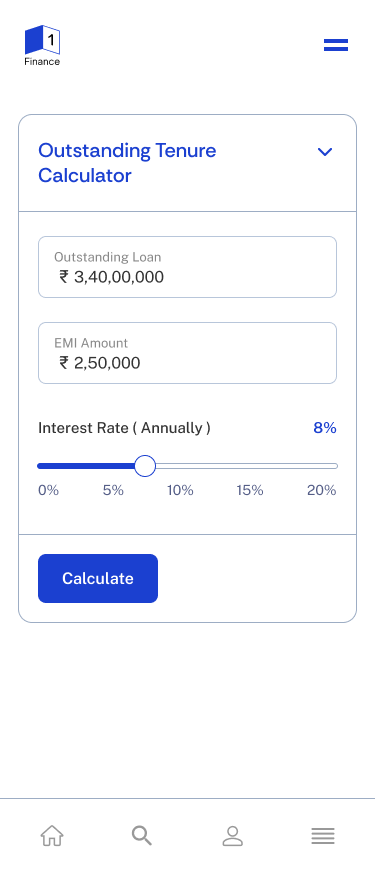
Task: Click the rupee symbol in EMI Amount
Action: click(64, 363)
